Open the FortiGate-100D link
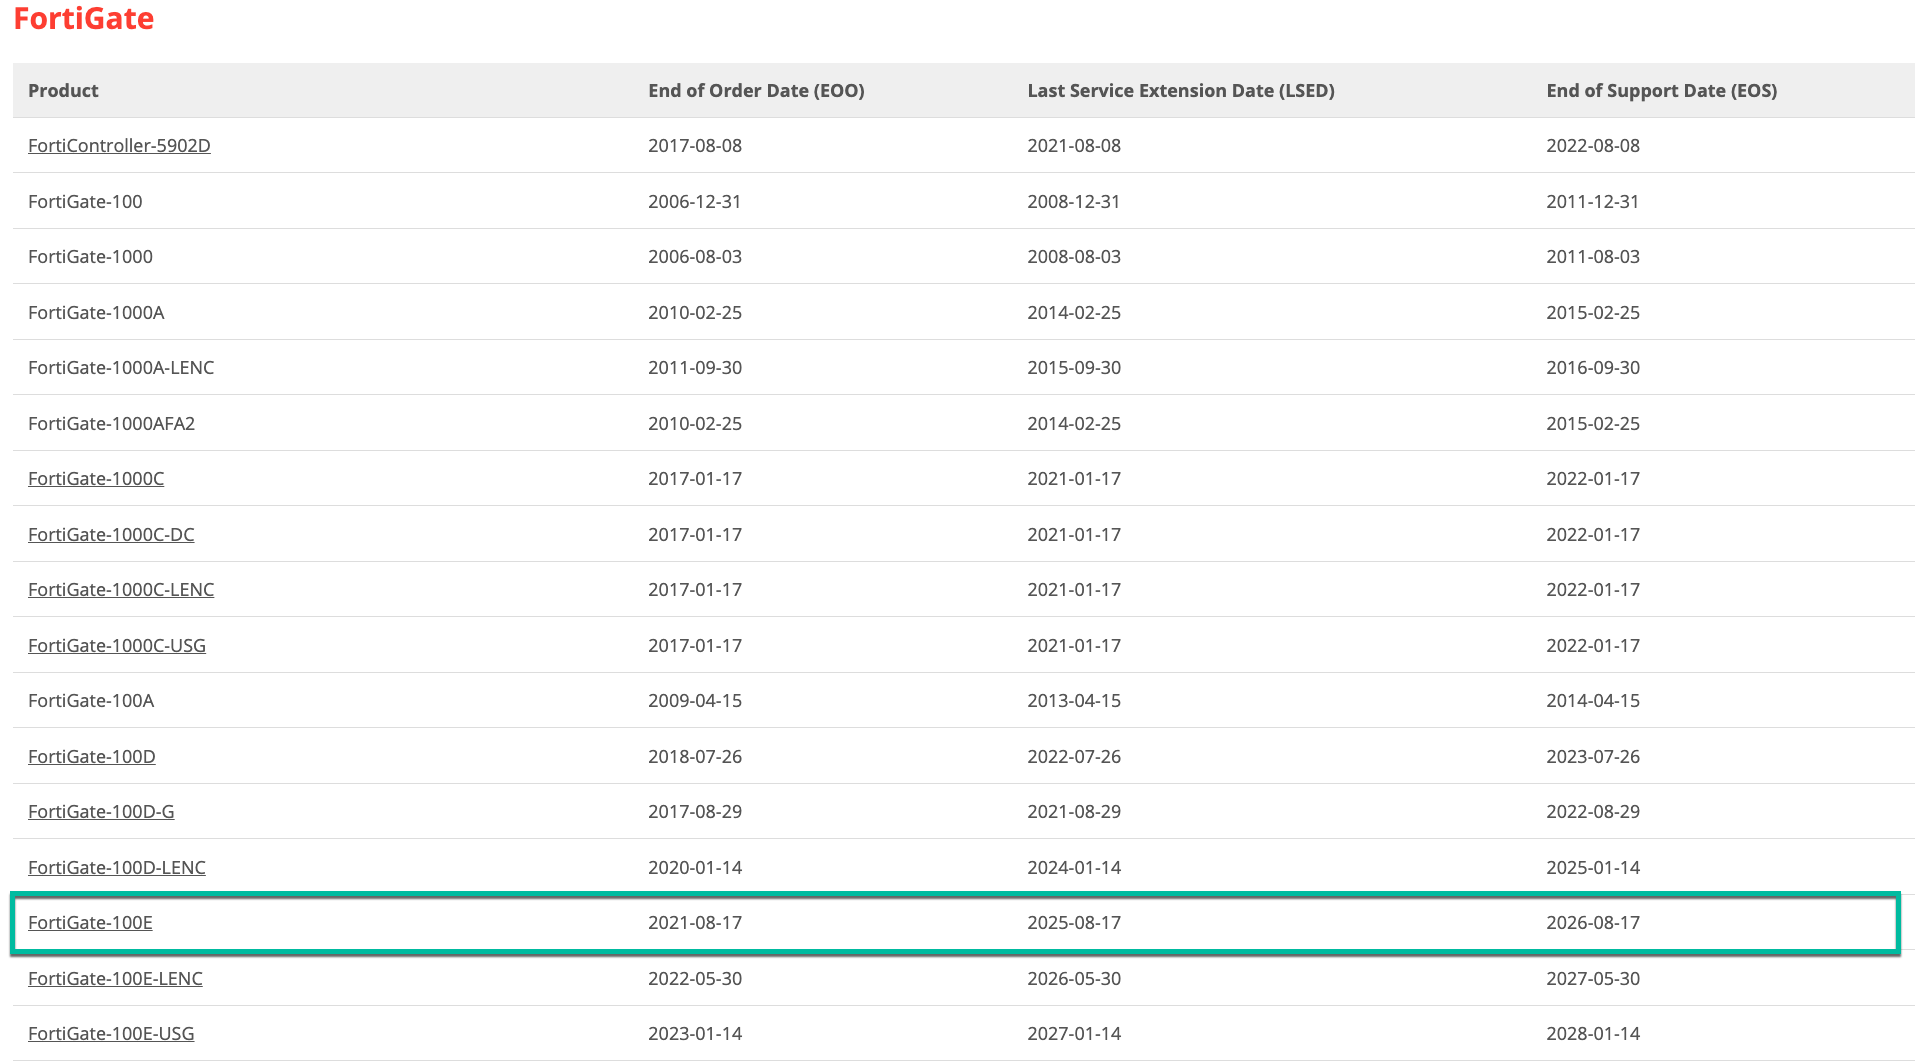 [92, 757]
